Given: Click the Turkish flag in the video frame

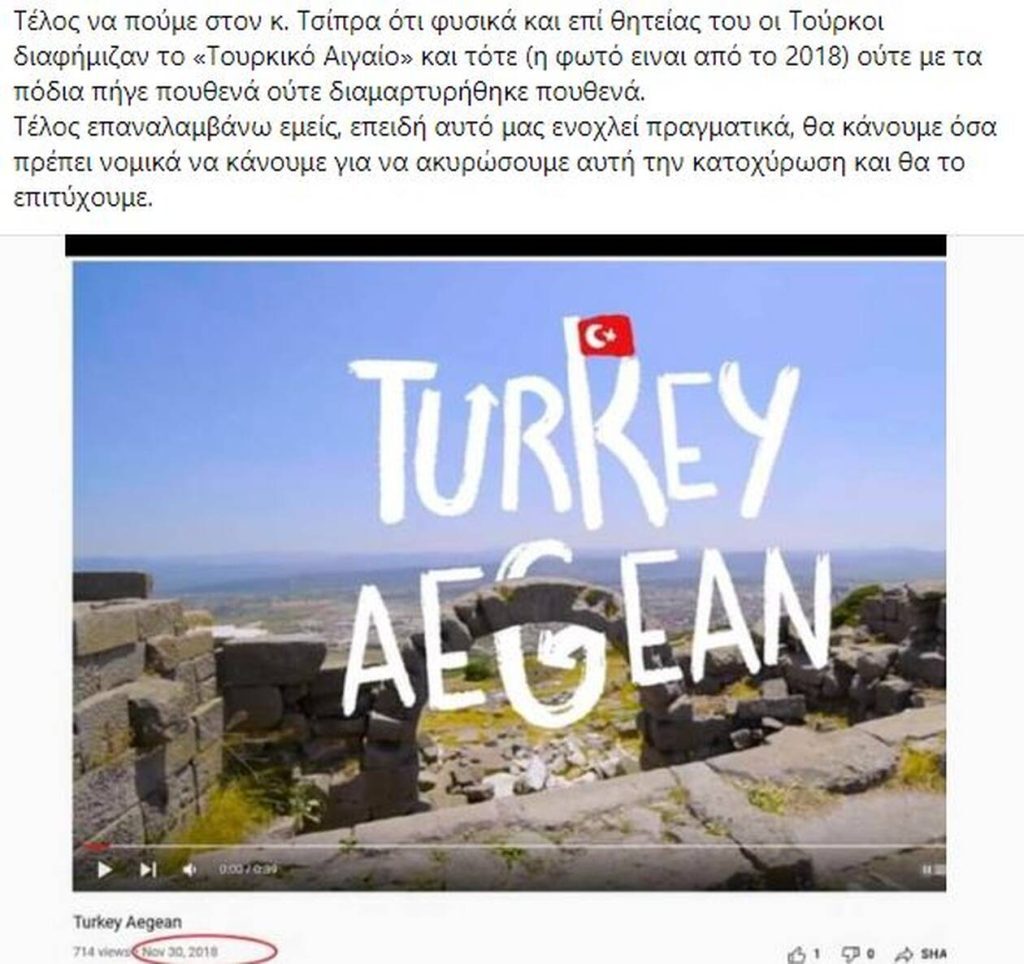Looking at the screenshot, I should (606, 336).
